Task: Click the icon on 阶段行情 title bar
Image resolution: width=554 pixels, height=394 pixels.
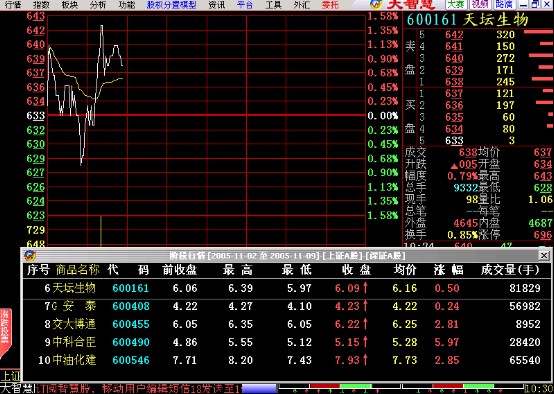Action: tap(30, 255)
